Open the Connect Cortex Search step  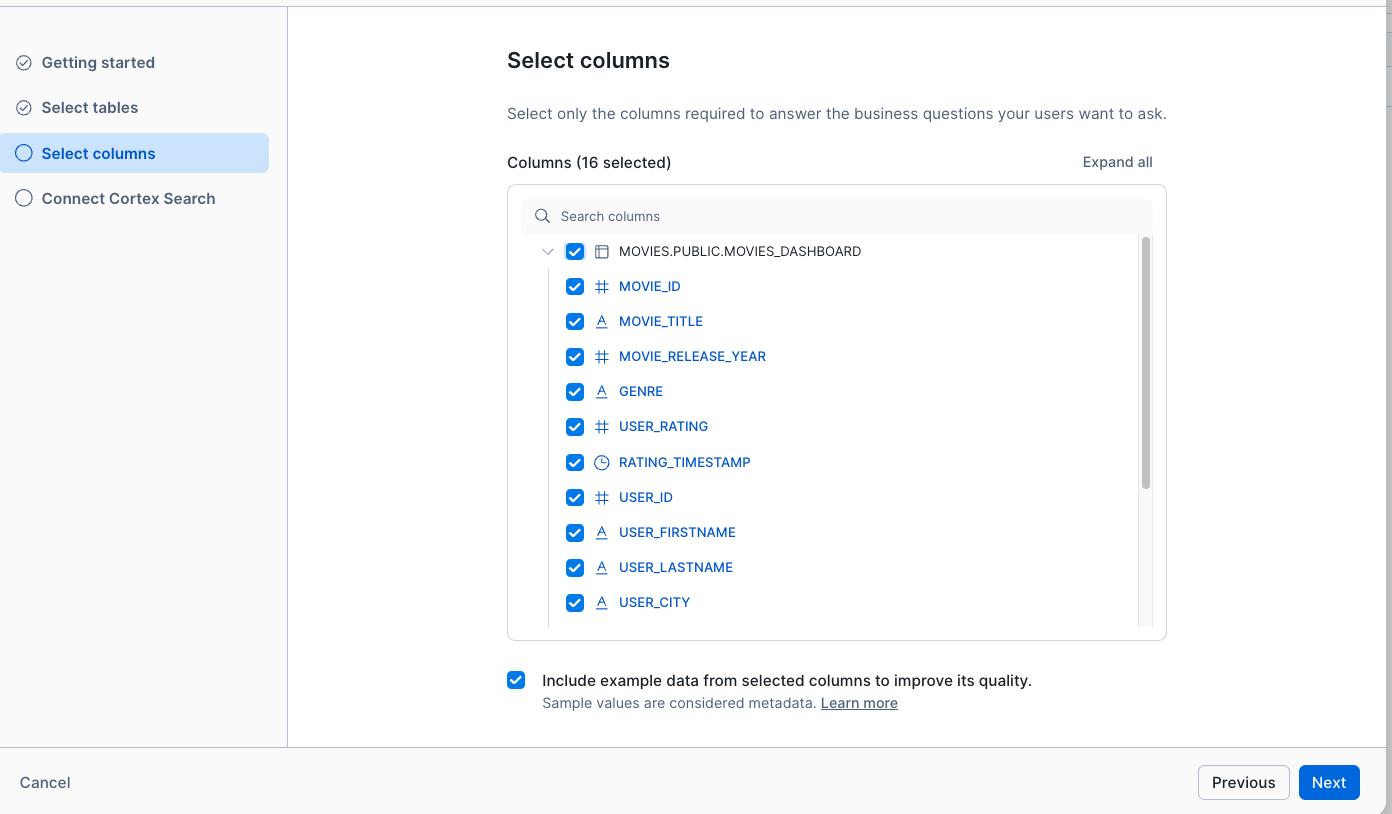[x=128, y=199]
